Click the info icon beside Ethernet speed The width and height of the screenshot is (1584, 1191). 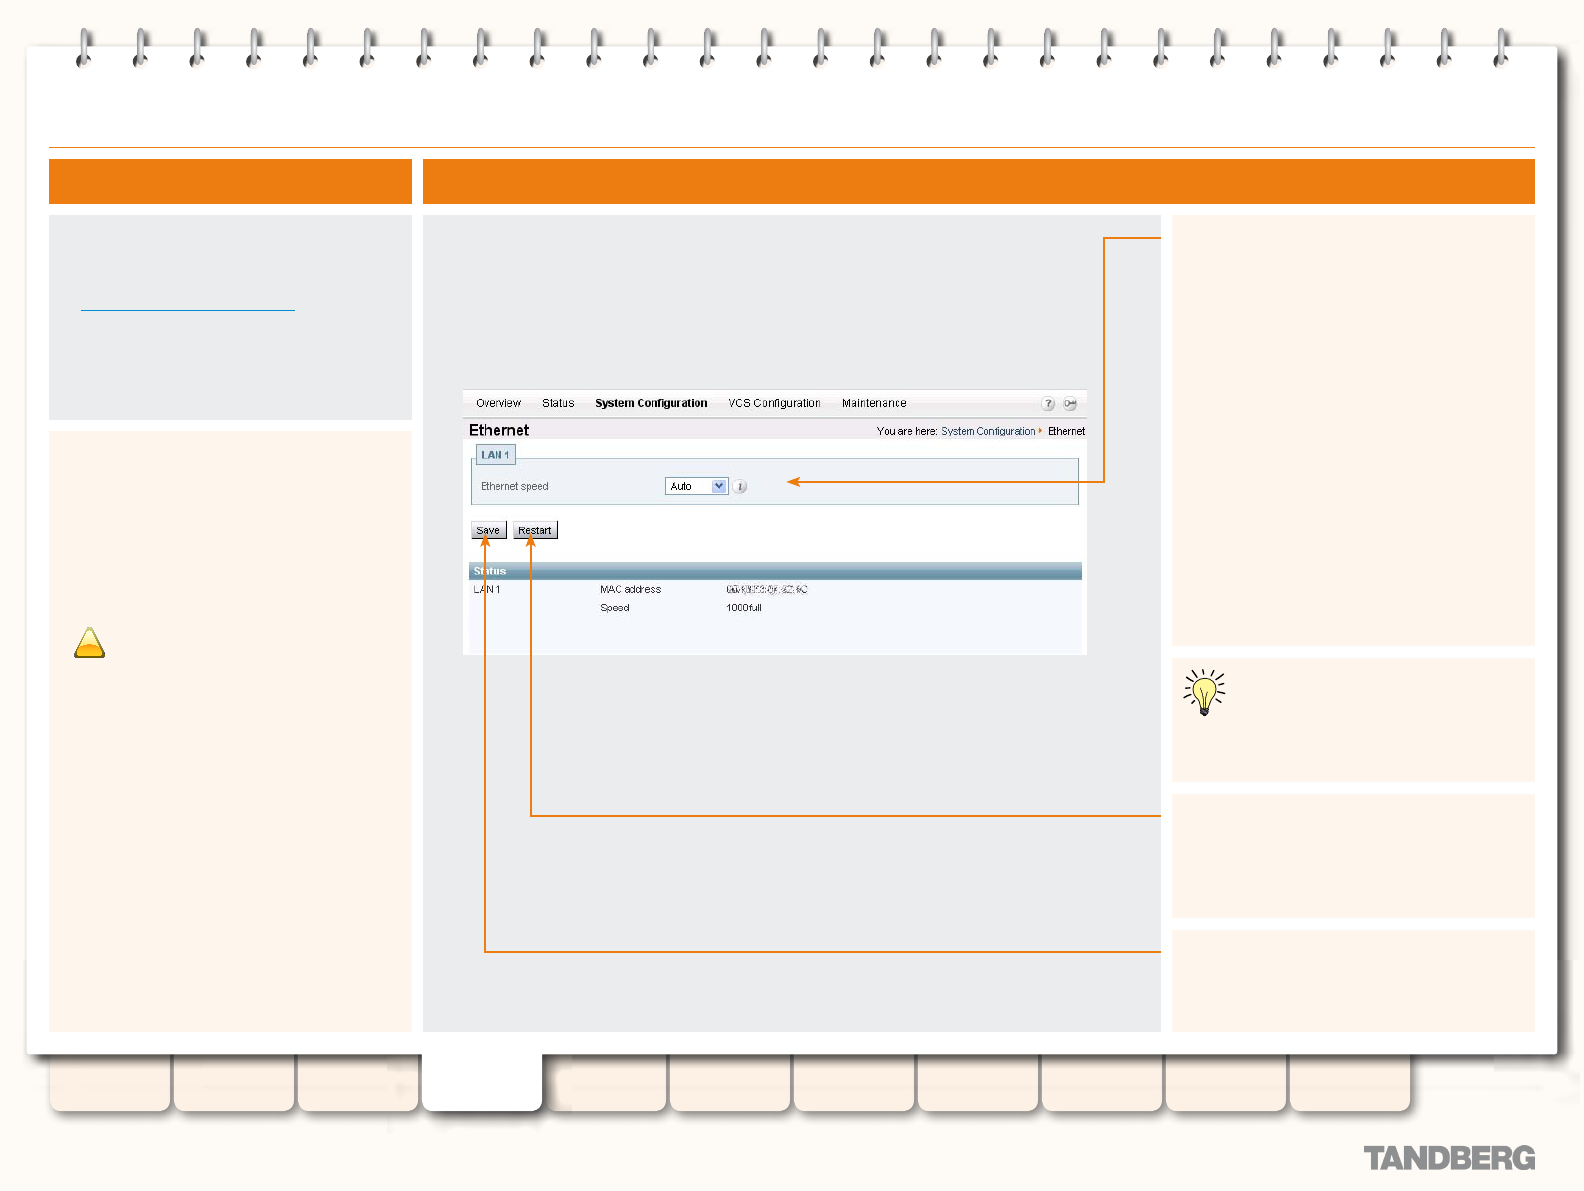(740, 487)
